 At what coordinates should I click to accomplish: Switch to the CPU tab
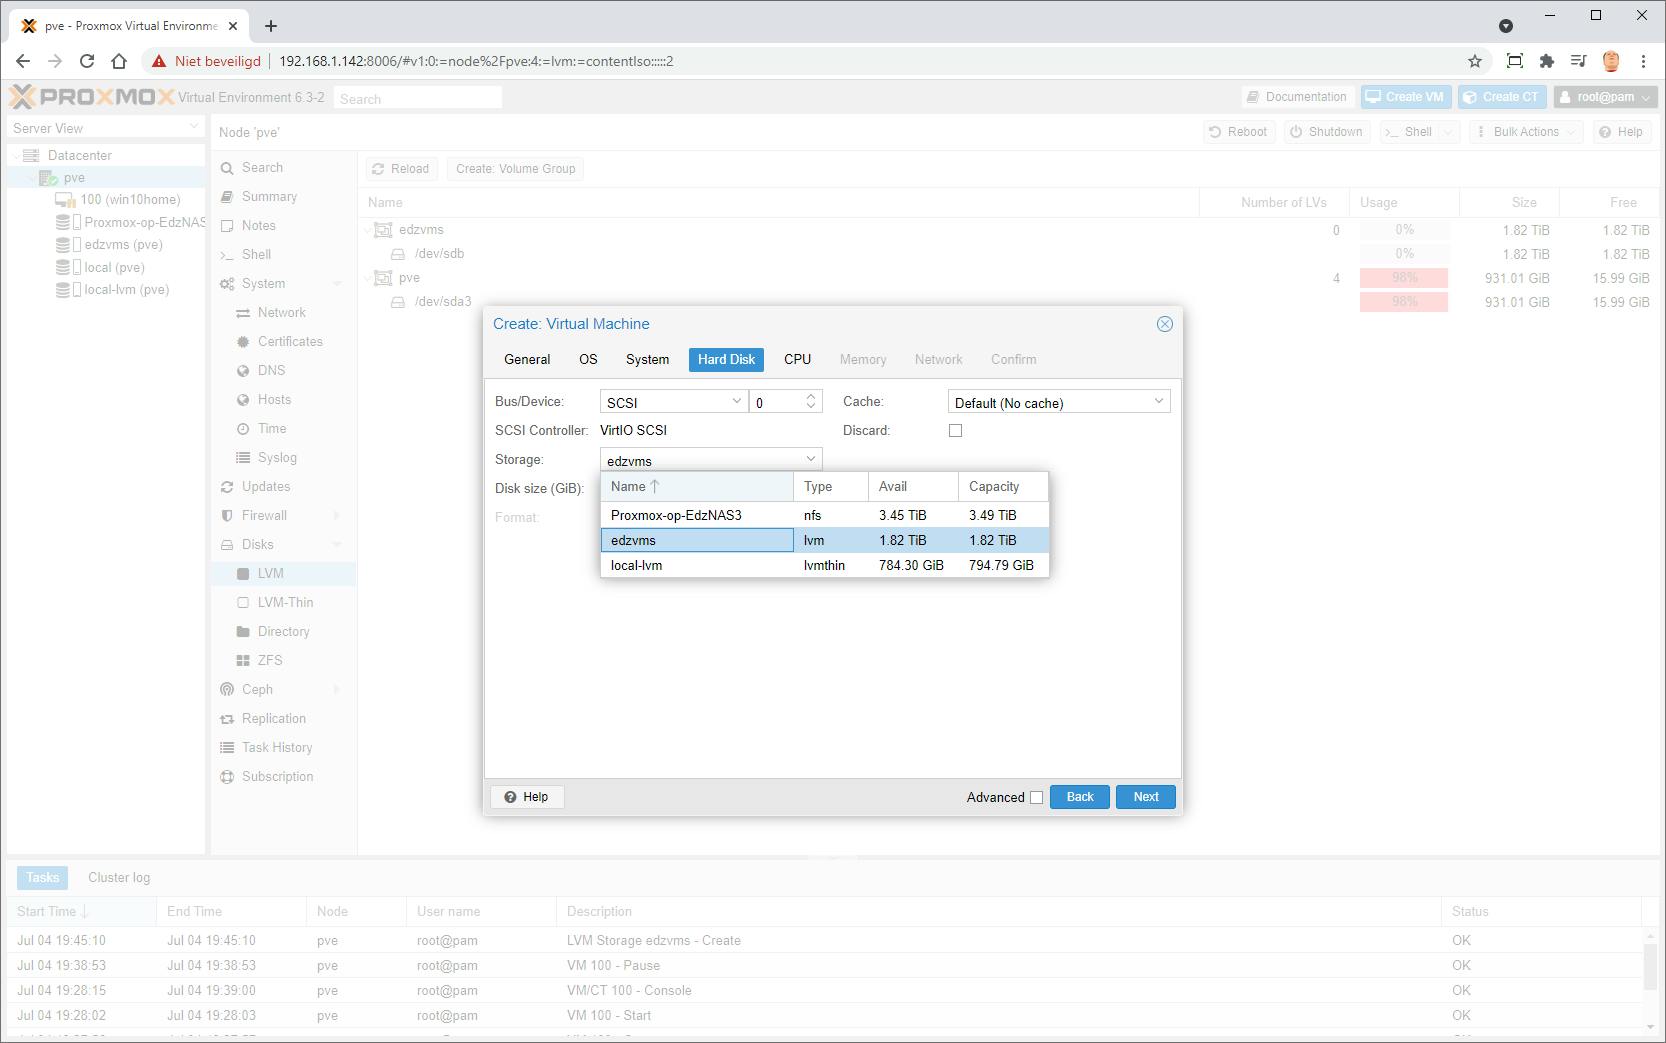(797, 359)
